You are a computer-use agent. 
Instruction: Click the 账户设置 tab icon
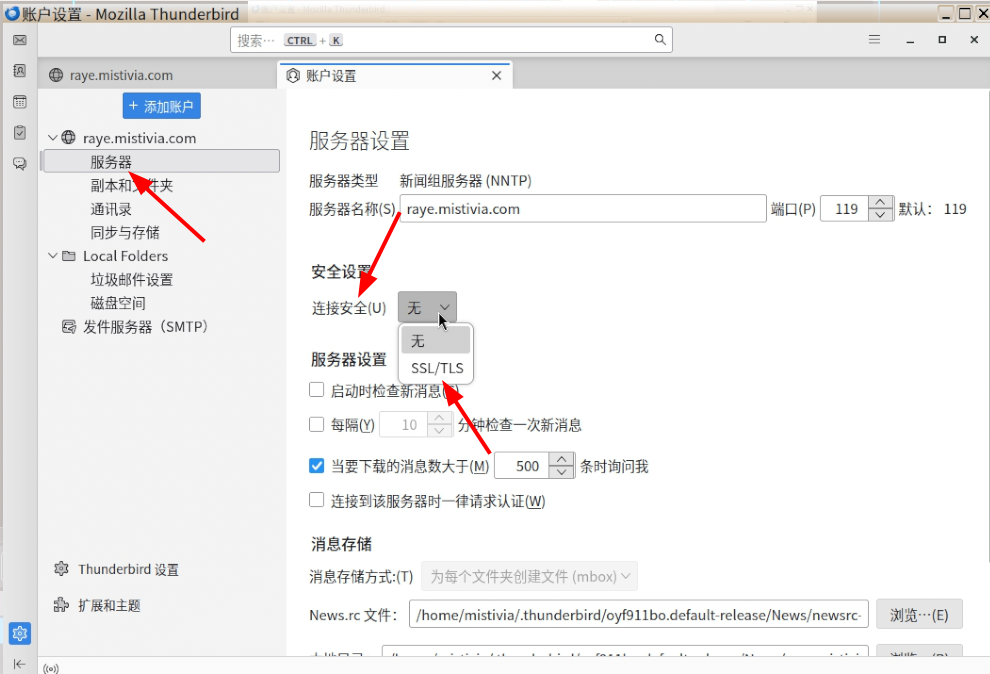pos(293,76)
